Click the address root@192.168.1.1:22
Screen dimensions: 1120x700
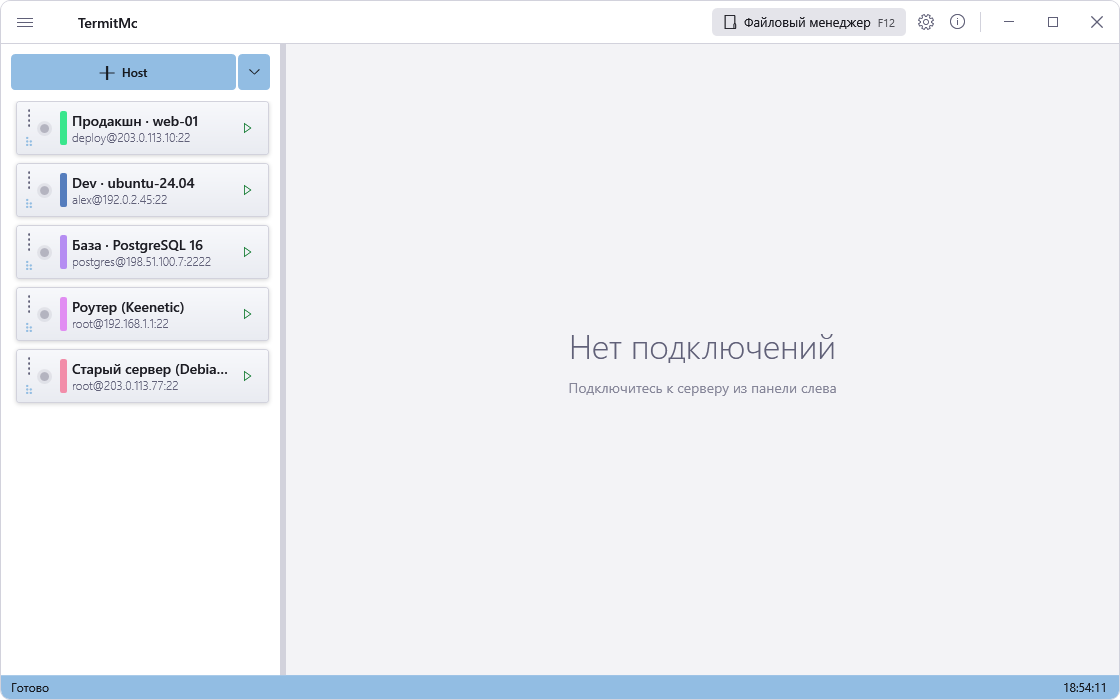(120, 324)
